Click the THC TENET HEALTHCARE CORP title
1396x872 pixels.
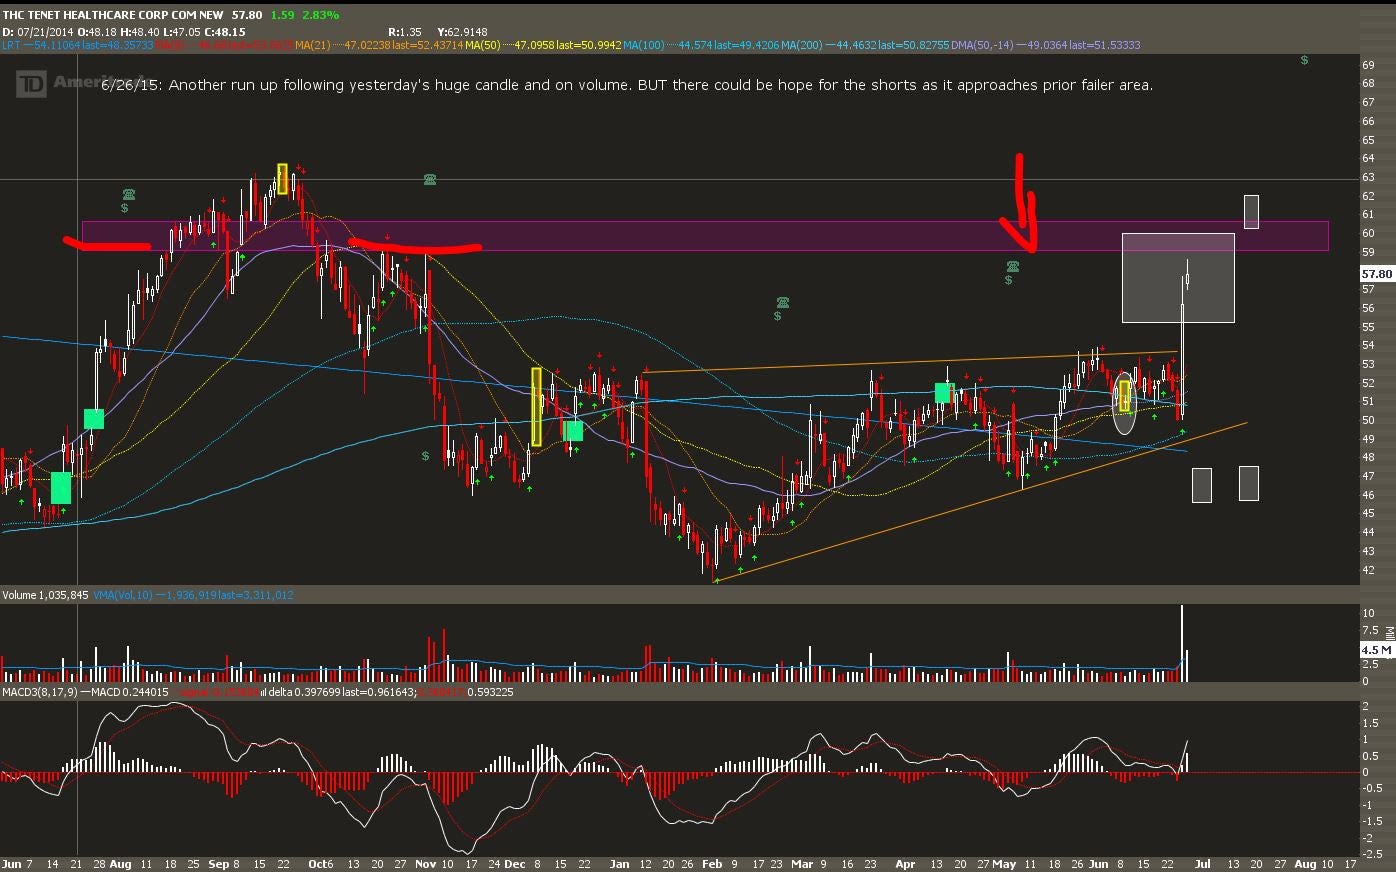point(113,16)
